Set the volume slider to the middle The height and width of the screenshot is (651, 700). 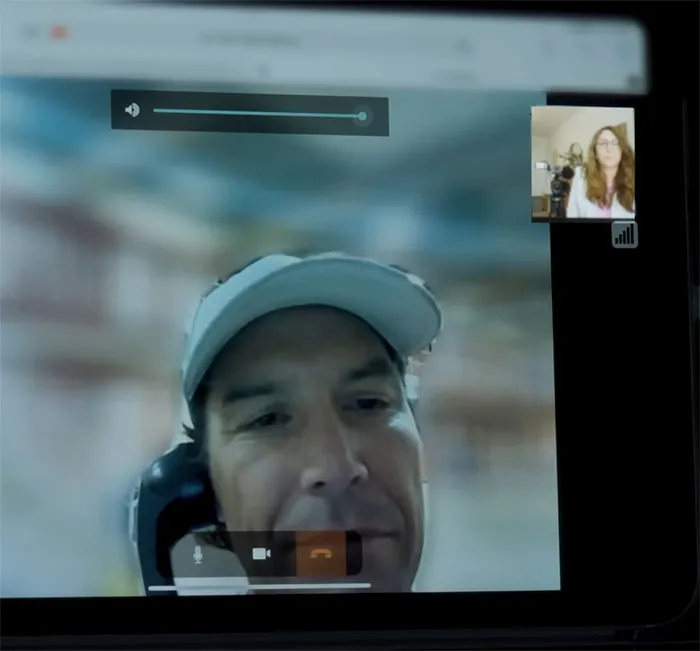pos(258,113)
